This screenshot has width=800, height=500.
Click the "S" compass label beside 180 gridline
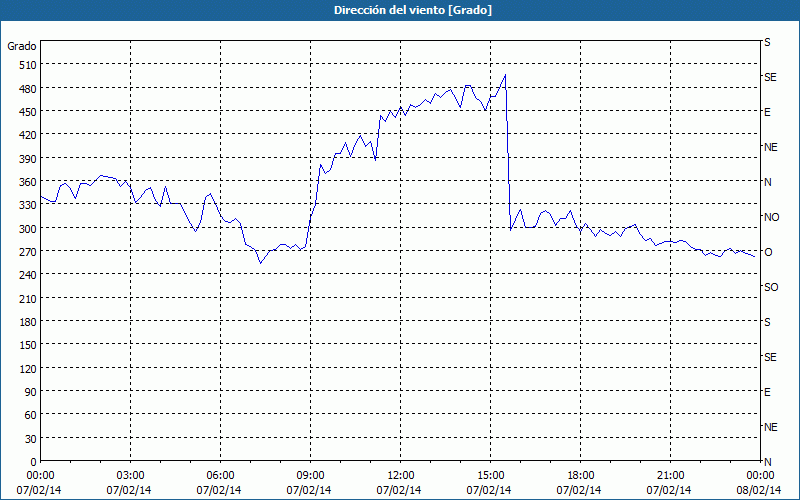[x=767, y=322]
